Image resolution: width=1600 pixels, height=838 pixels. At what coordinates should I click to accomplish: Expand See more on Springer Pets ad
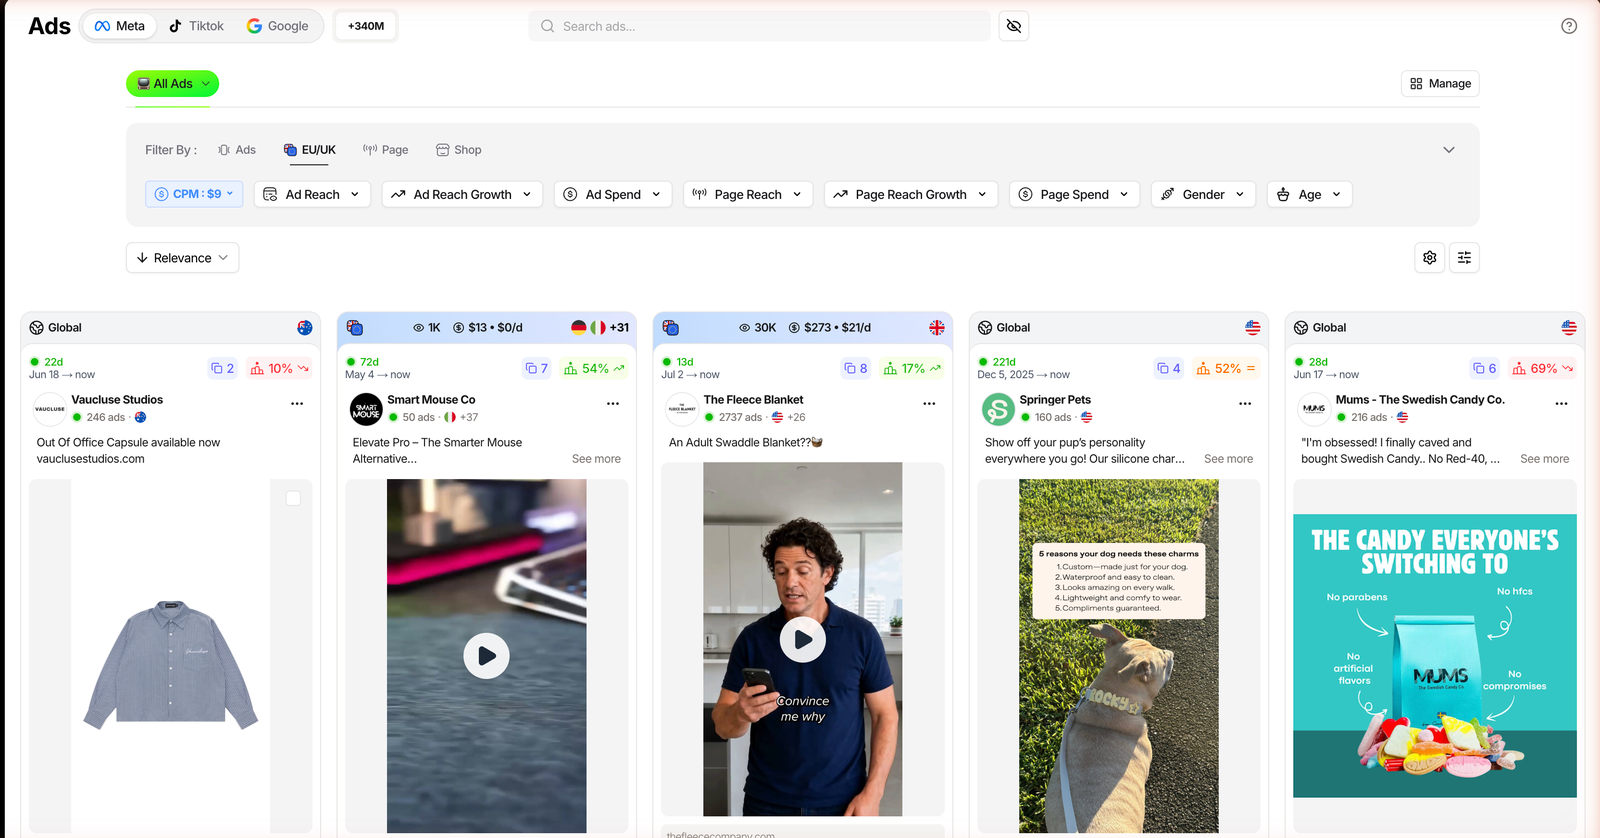1228,459
